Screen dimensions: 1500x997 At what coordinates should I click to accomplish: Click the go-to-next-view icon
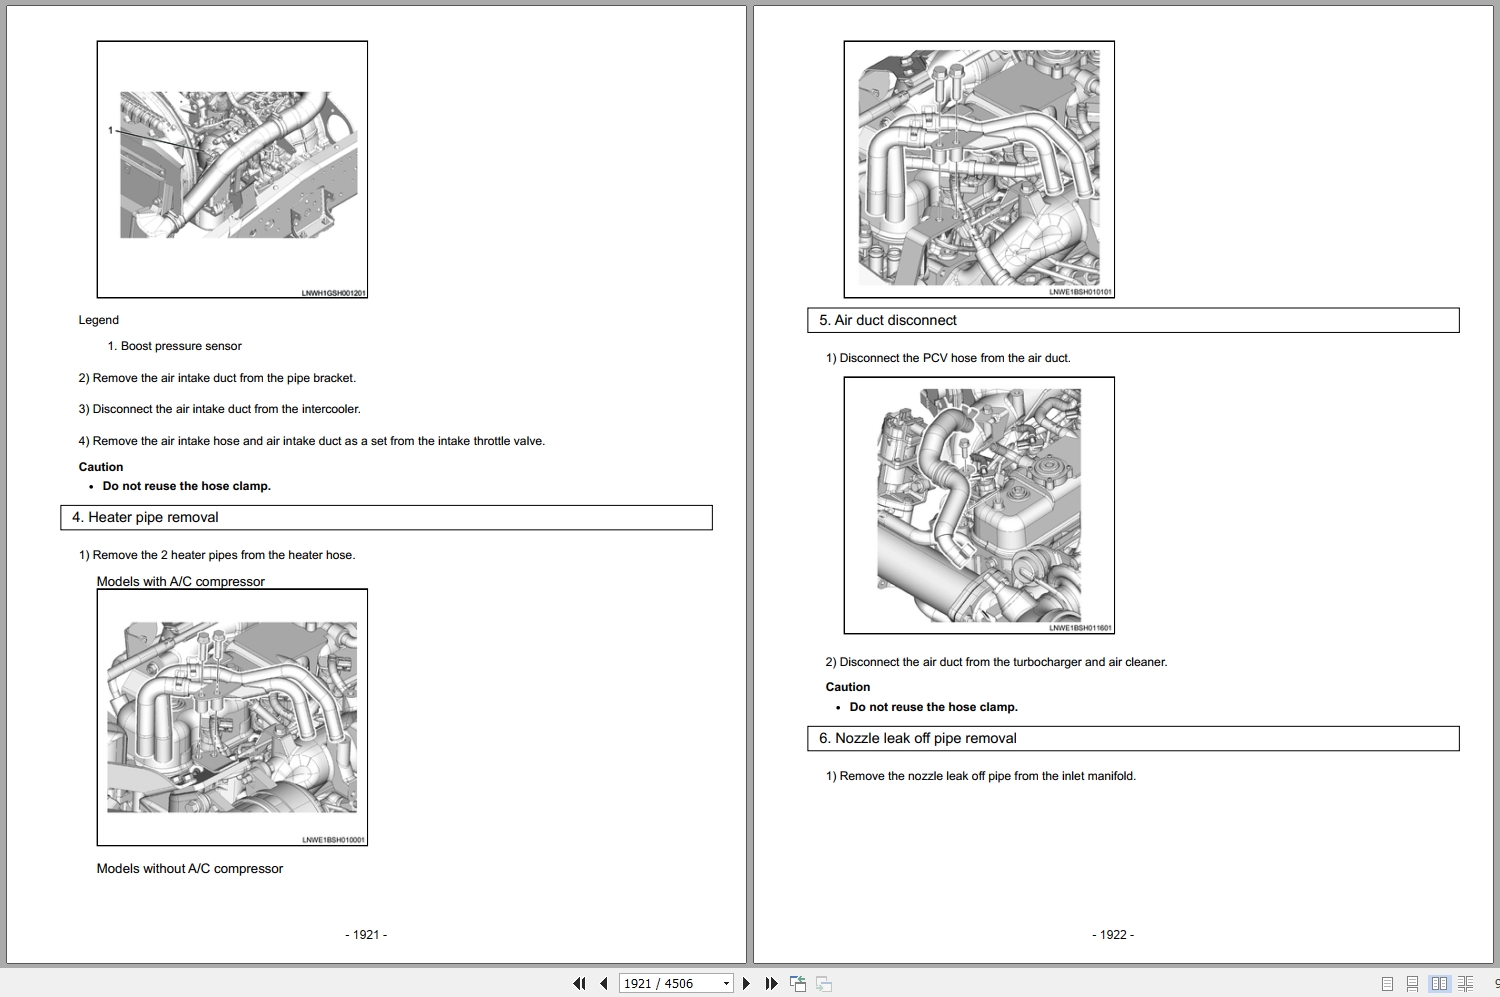824,984
